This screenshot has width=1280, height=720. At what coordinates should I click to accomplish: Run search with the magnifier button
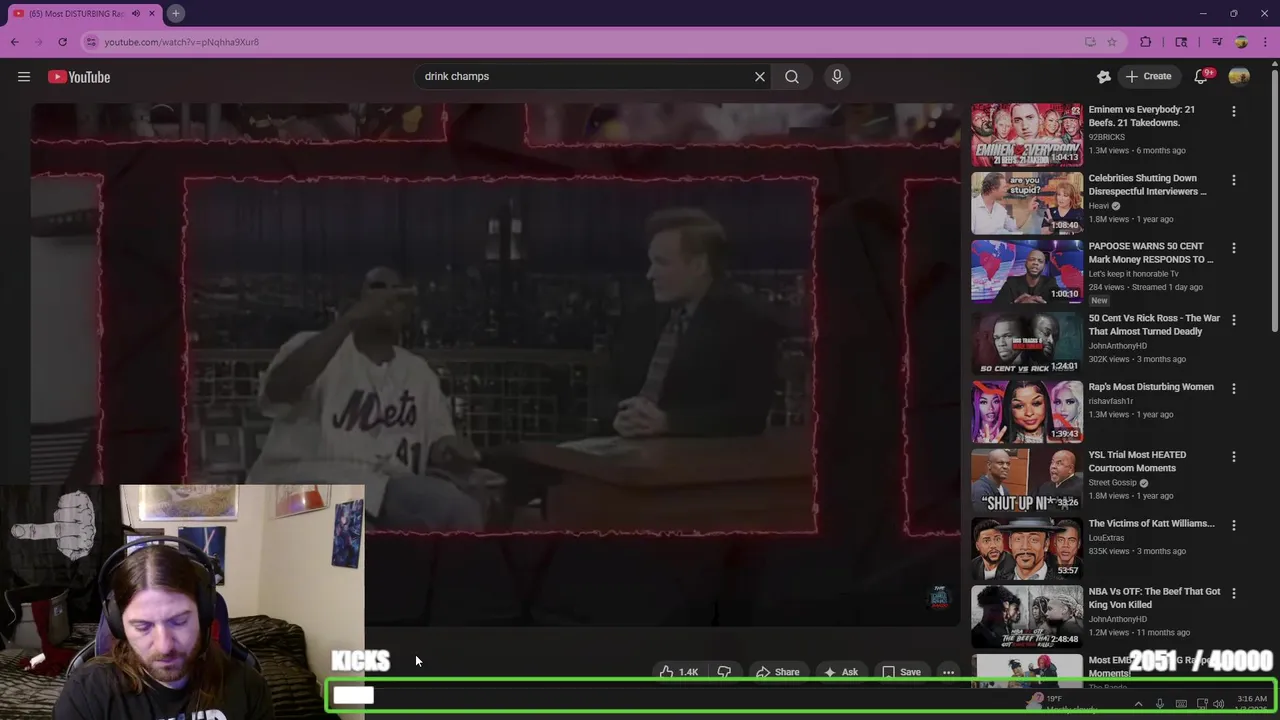792,76
